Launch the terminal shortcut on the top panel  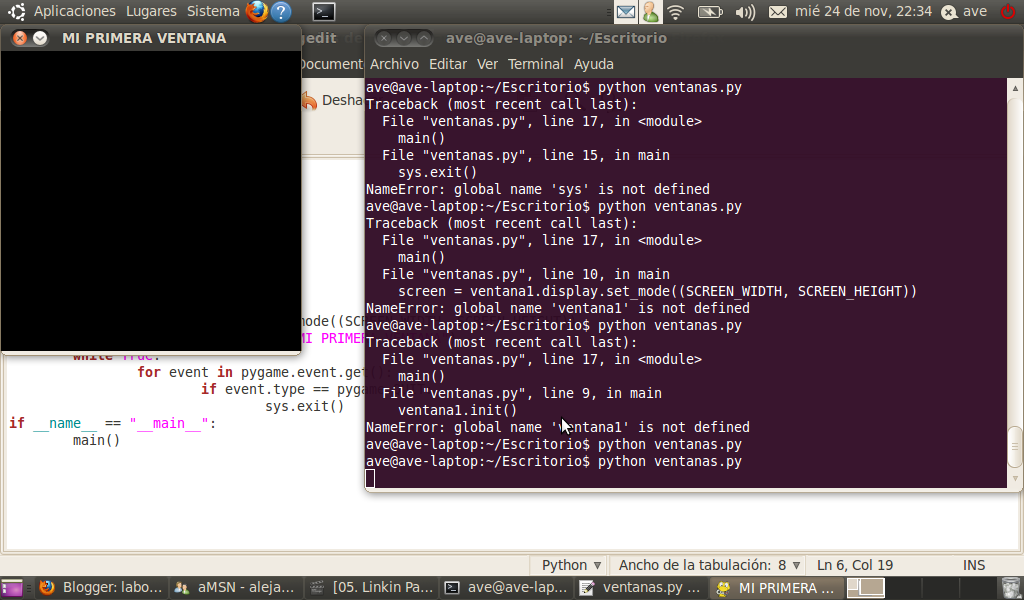coord(323,11)
